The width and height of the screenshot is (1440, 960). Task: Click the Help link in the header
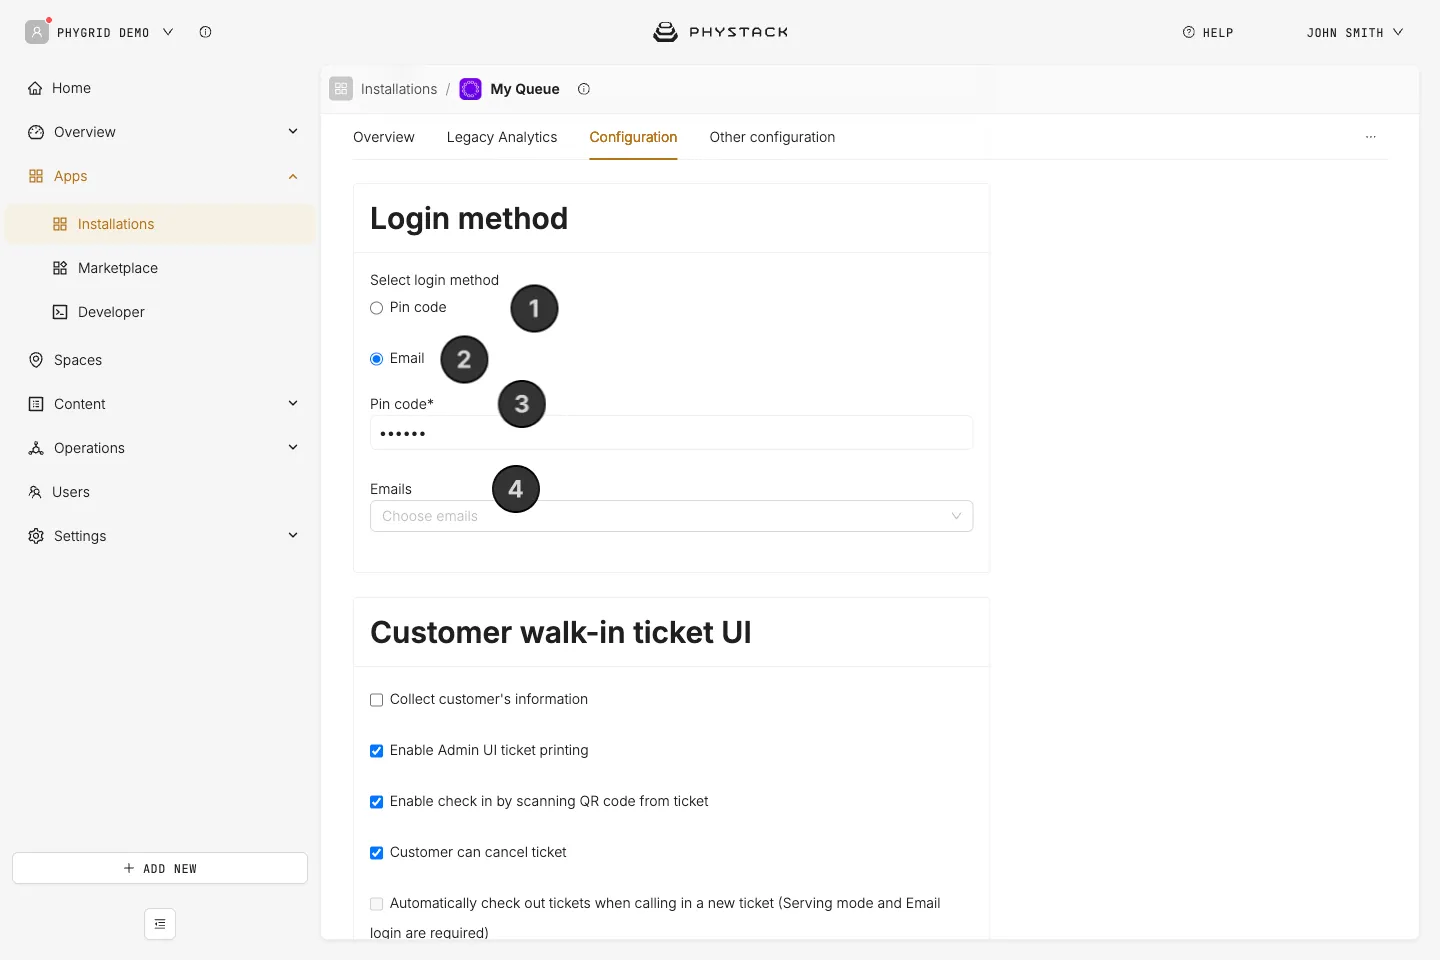tap(1208, 32)
